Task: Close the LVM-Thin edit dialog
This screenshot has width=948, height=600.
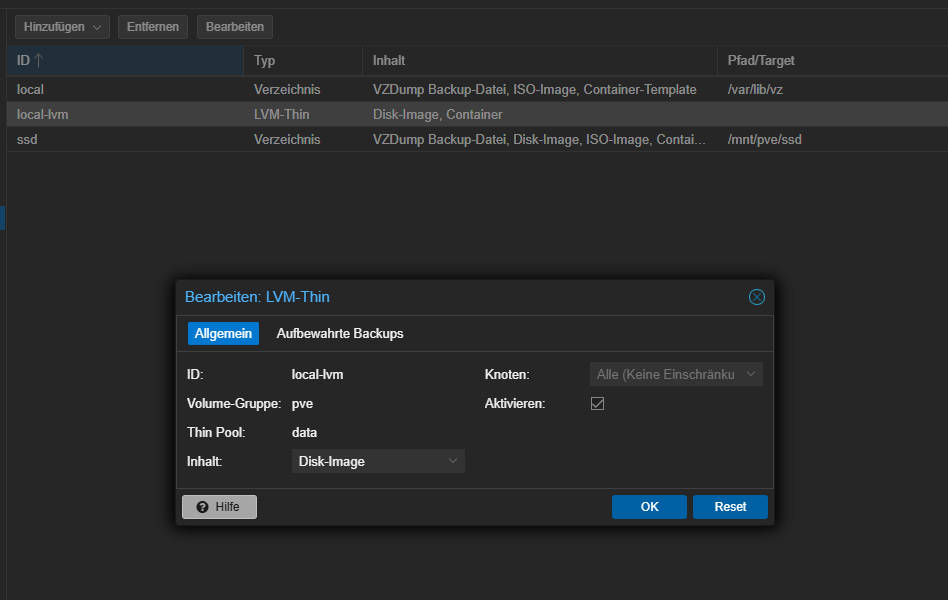Action: (756, 297)
